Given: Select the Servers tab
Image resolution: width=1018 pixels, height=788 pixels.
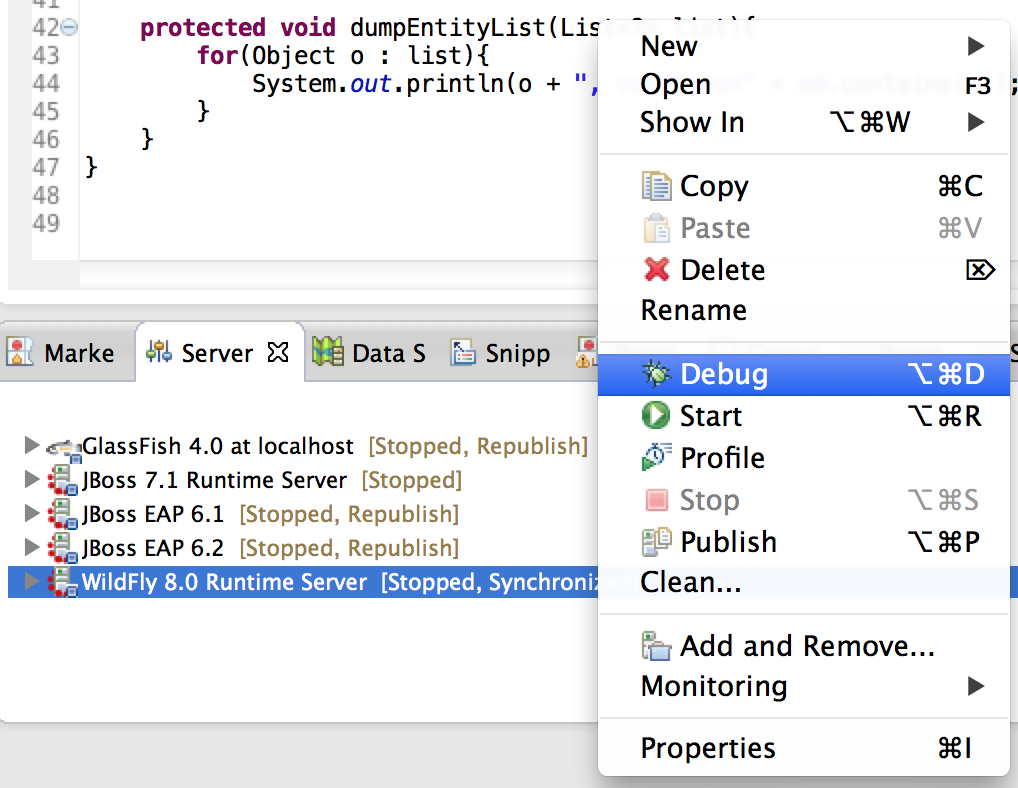Looking at the screenshot, I should [x=217, y=352].
